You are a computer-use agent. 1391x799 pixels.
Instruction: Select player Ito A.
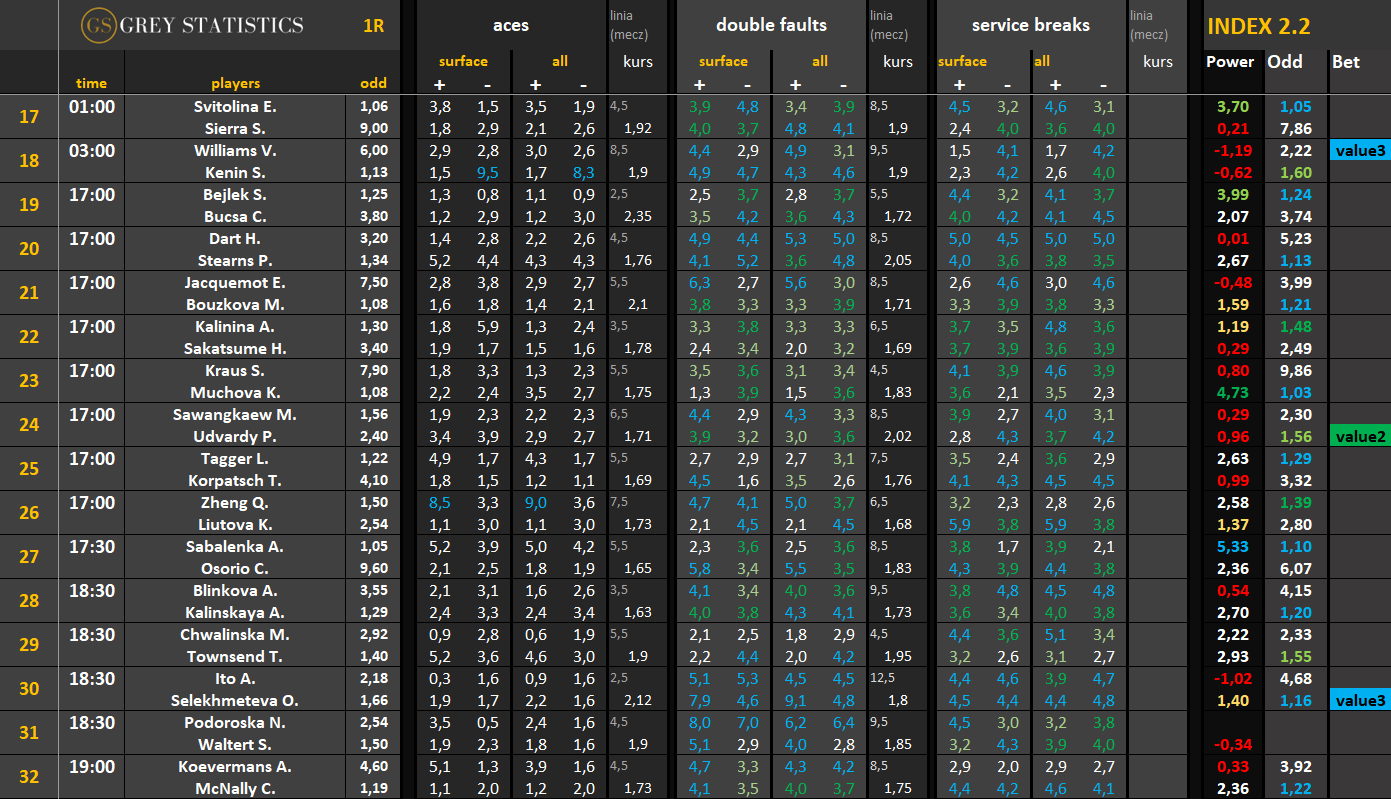[235, 678]
